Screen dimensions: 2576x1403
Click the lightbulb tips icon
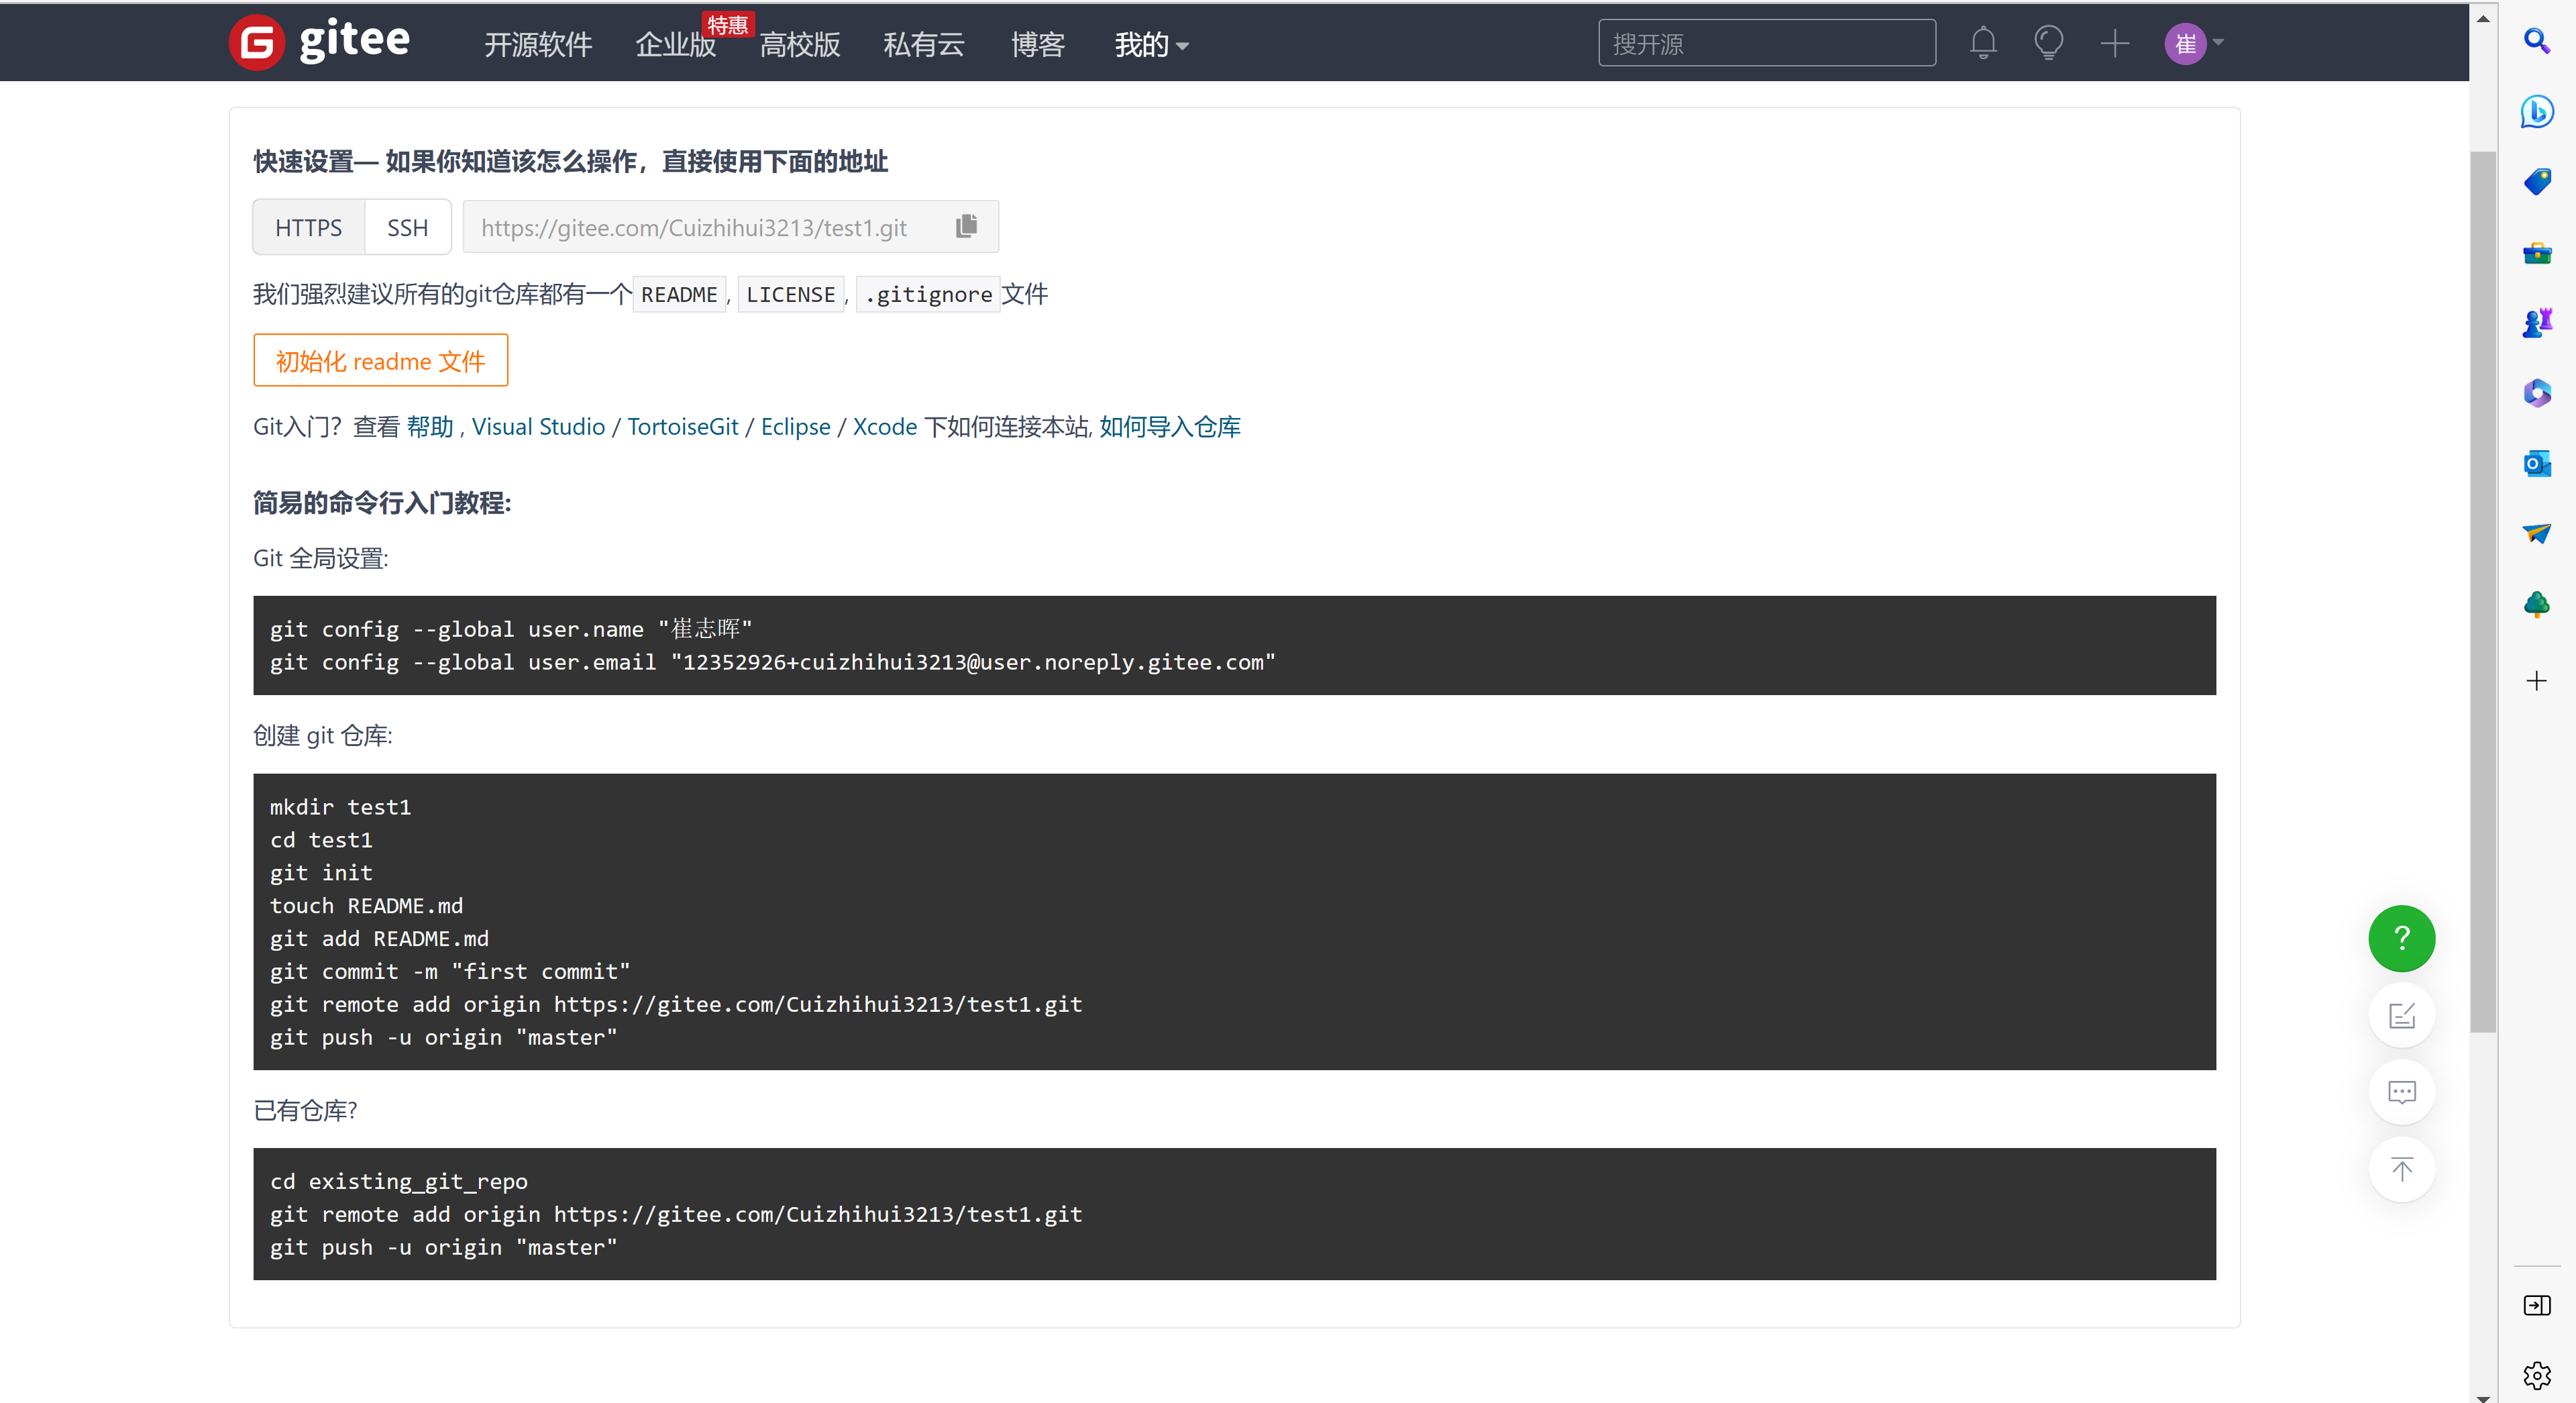click(x=2048, y=43)
